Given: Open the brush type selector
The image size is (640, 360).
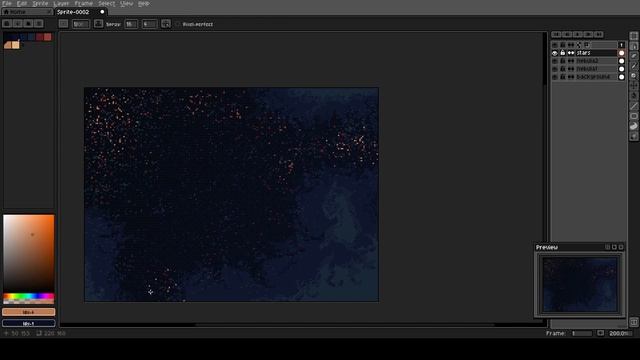Looking at the screenshot, I should tap(63, 24).
